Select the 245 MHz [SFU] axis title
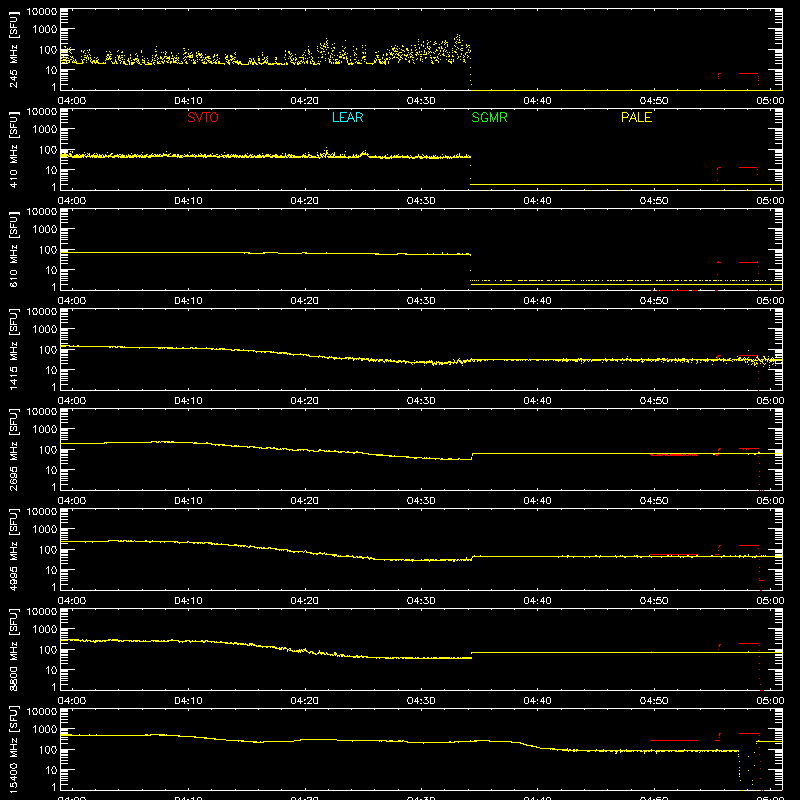This screenshot has height=800, width=800. coord(13,49)
